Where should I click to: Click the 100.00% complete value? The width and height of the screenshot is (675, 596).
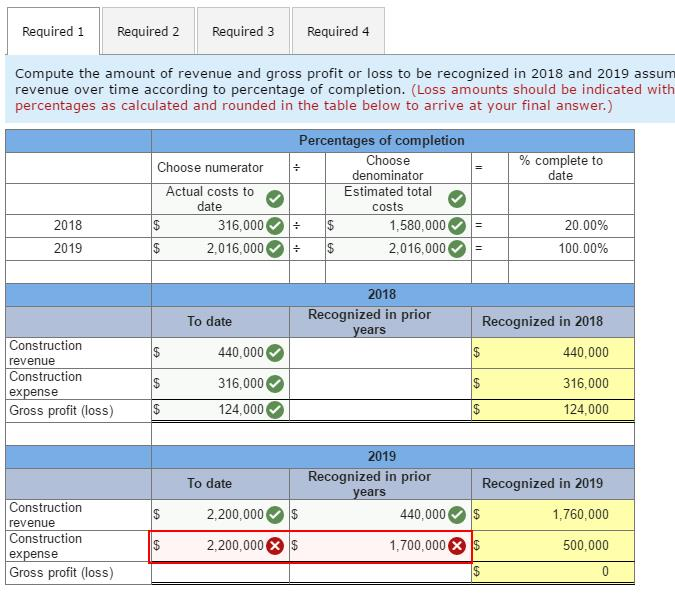point(583,248)
